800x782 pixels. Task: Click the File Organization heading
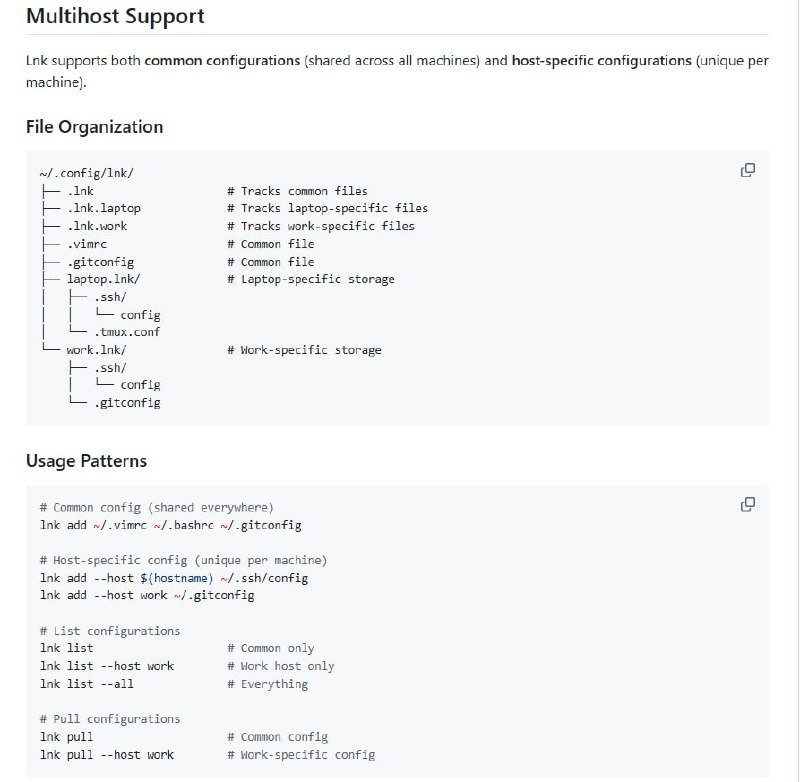click(x=94, y=127)
